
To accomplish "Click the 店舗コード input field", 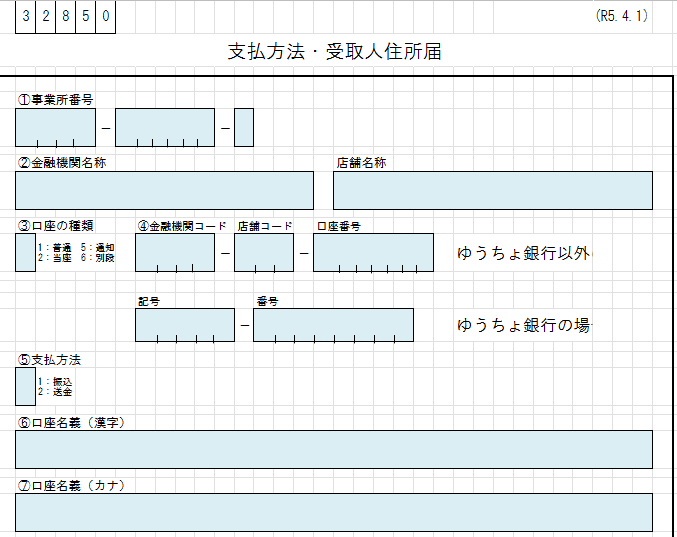I will pyautogui.click(x=264, y=252).
